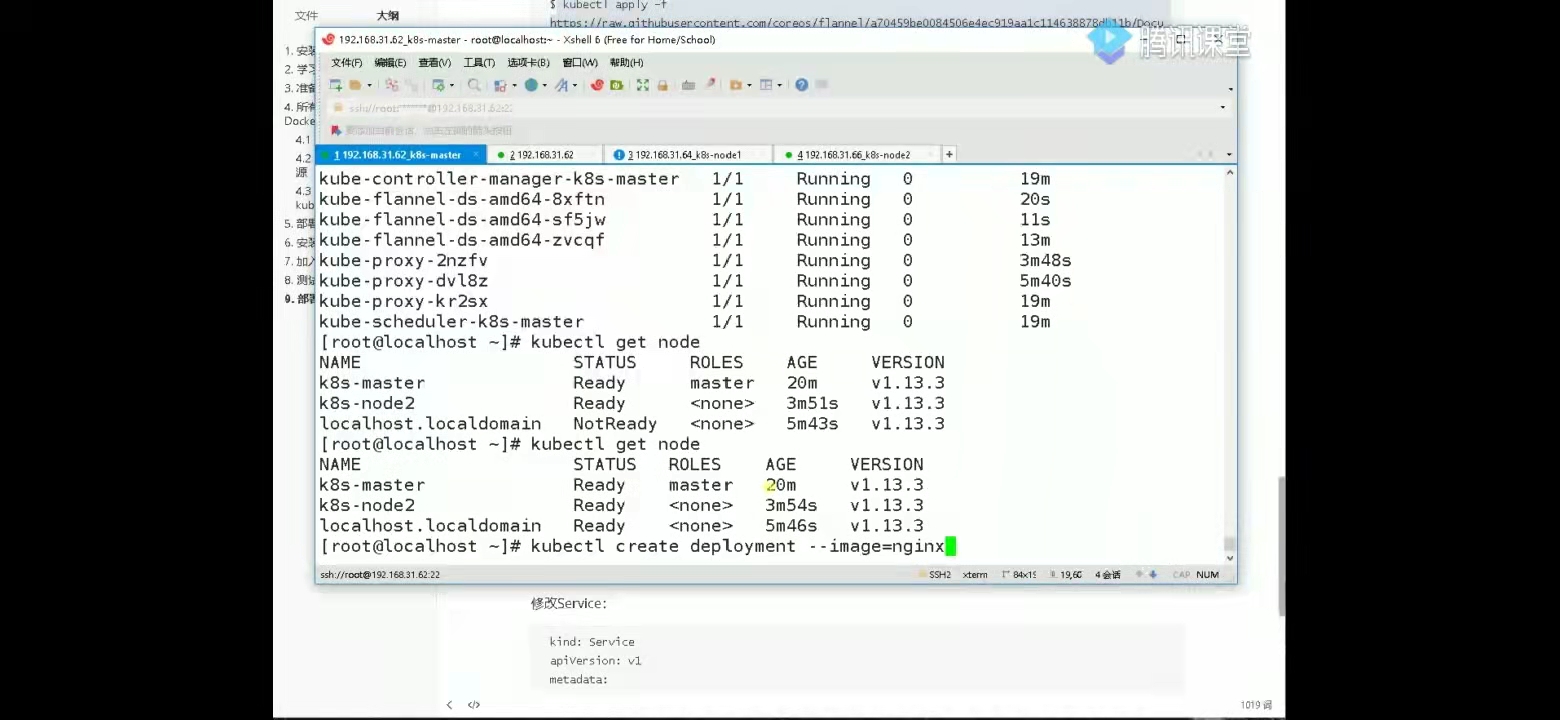
Task: Click NotReady status of localhost.localdomain
Action: (615, 424)
